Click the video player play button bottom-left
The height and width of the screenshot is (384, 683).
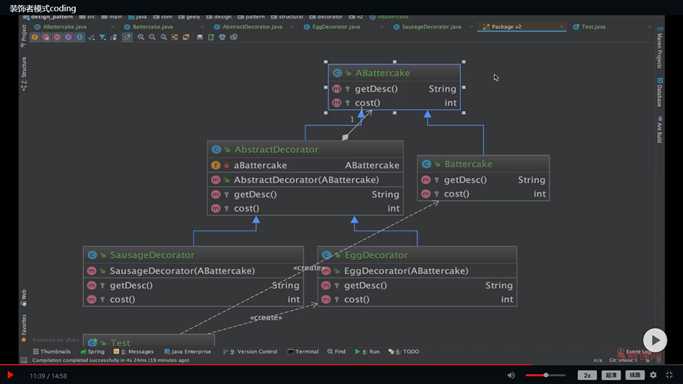click(x=10, y=375)
